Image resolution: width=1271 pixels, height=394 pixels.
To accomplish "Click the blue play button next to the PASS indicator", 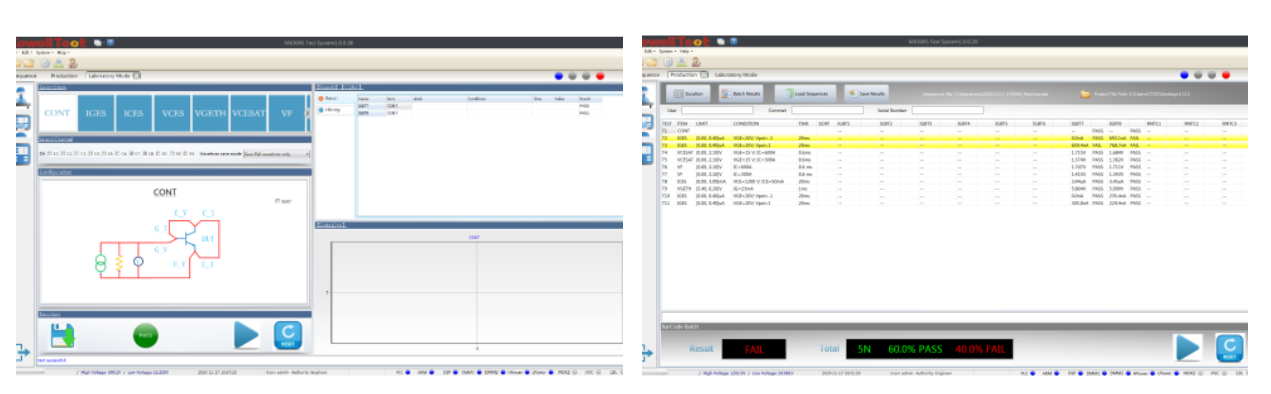I will click(x=247, y=335).
